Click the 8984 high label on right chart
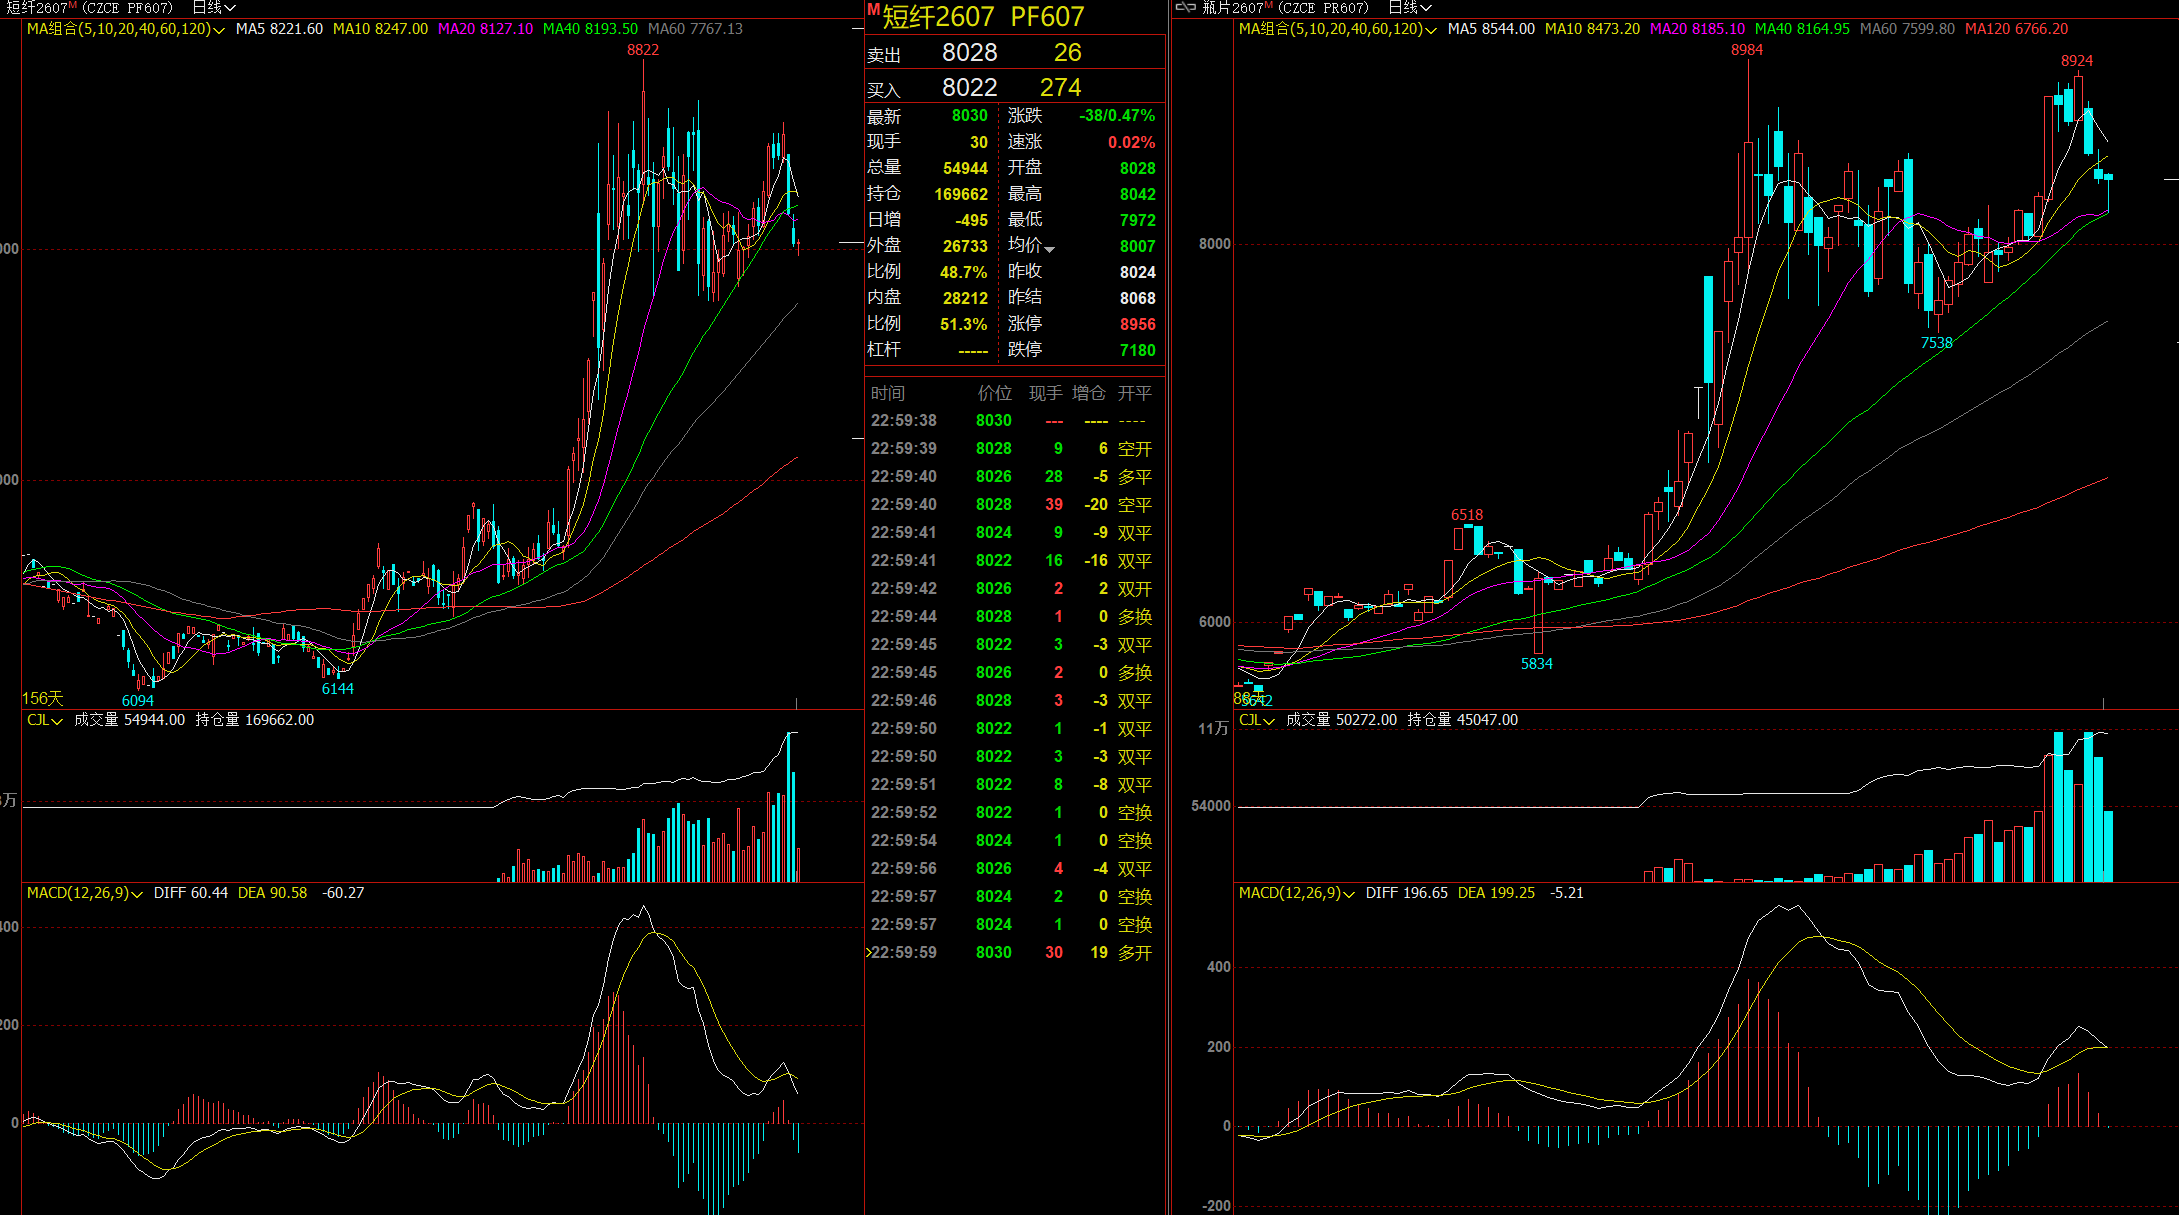The width and height of the screenshot is (2179, 1215). coord(1747,50)
